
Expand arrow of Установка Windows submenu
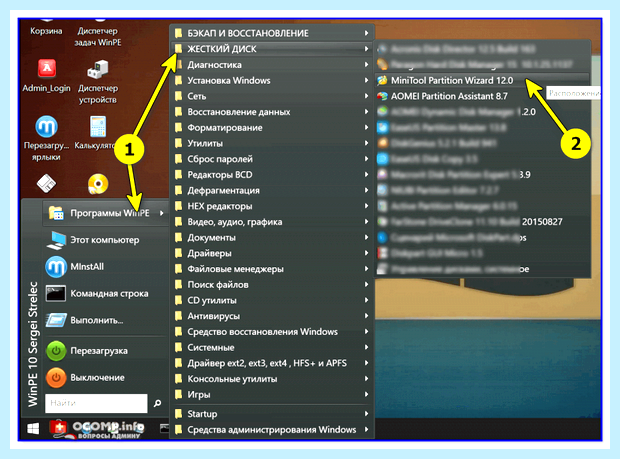[367, 80]
